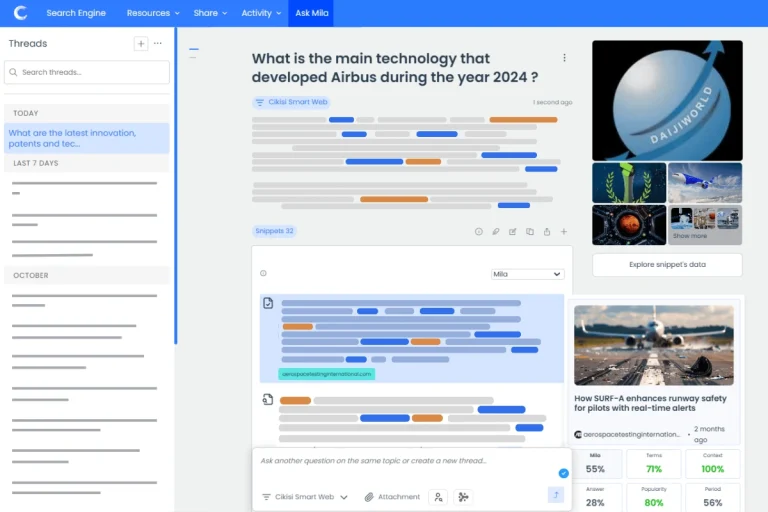768x512 pixels.
Task: Click the graph network icon in input
Action: point(462,497)
